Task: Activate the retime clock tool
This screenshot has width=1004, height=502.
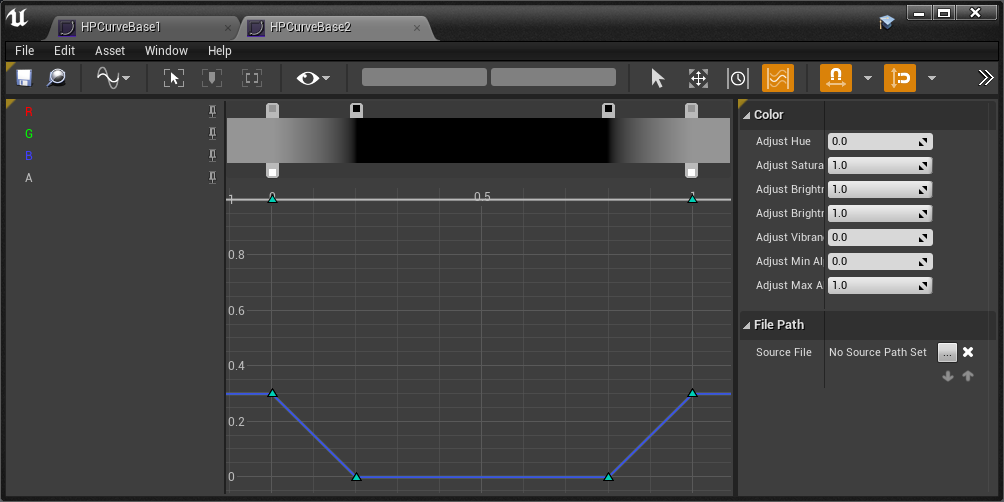Action: (738, 78)
